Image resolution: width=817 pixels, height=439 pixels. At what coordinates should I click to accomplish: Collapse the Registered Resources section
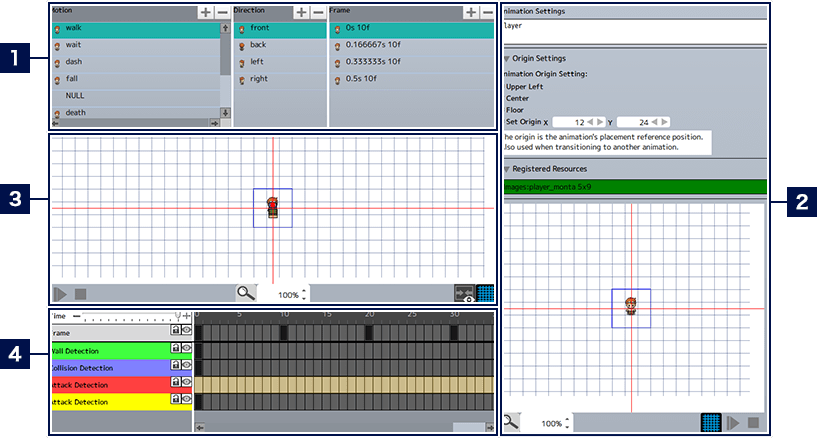click(507, 169)
